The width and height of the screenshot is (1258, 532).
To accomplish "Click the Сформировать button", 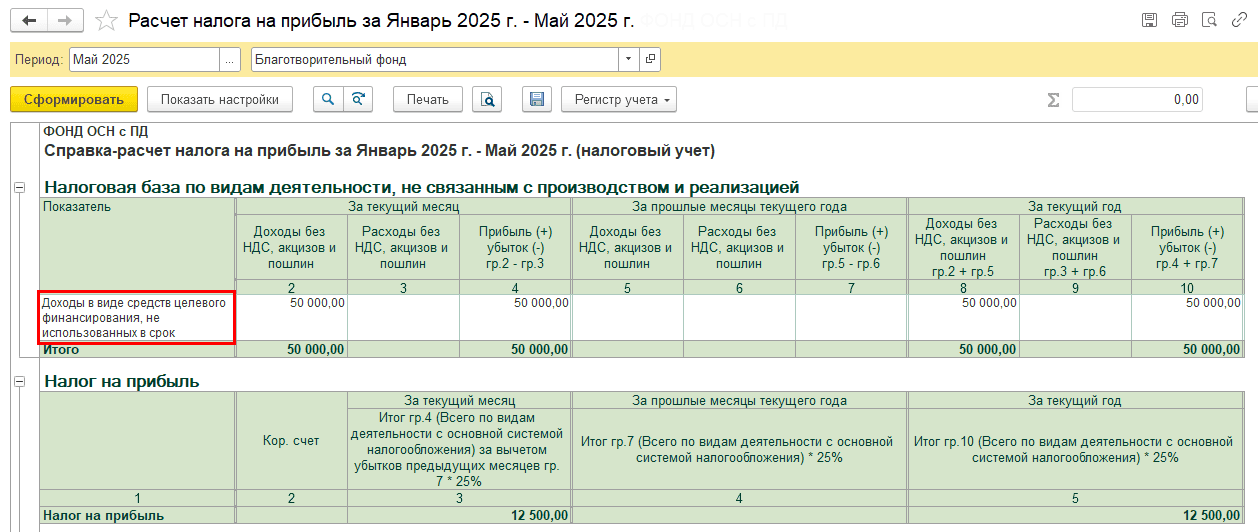I will pos(73,99).
